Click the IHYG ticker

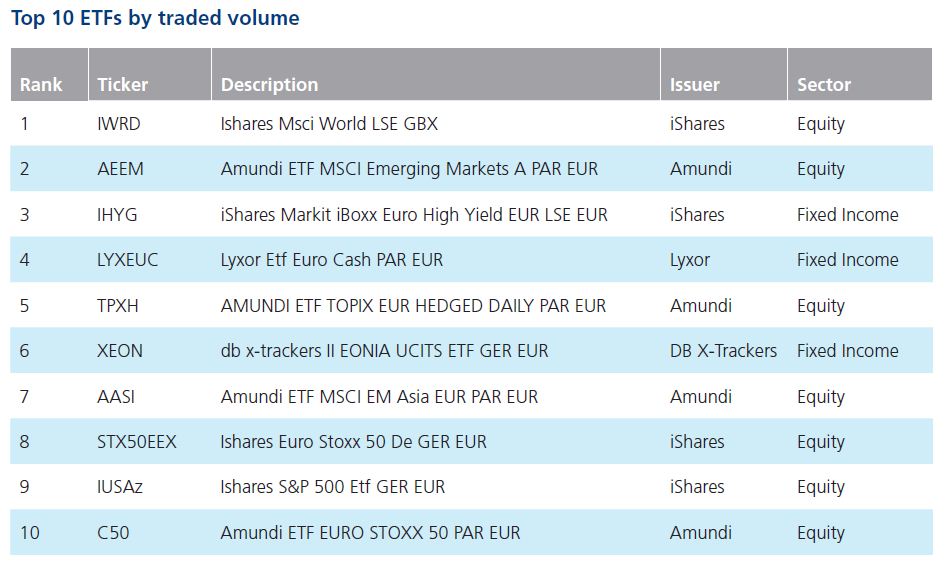[117, 215]
